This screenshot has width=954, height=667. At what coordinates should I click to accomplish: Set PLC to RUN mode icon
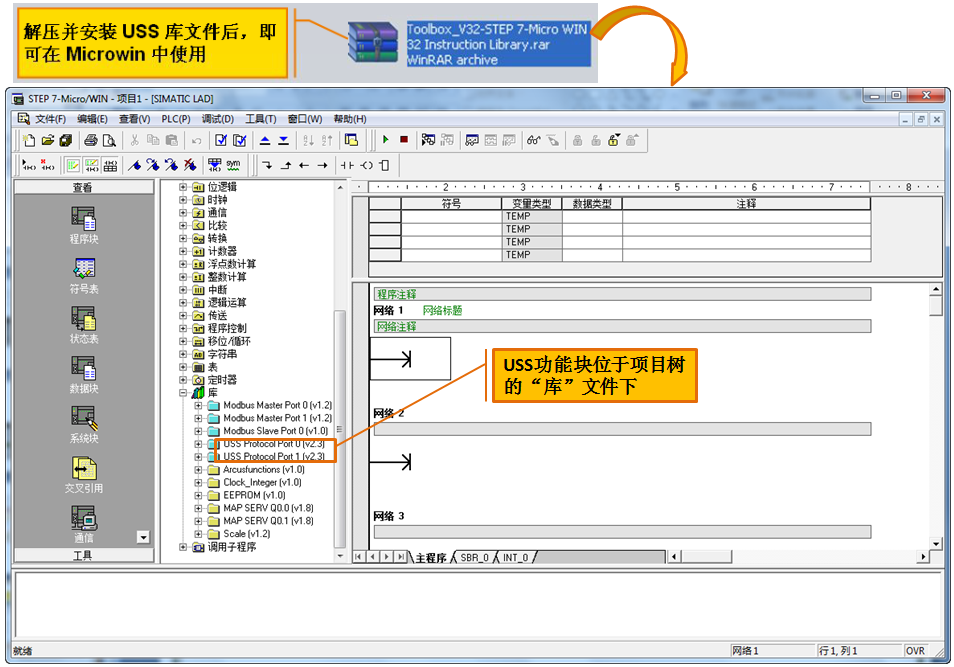(x=385, y=140)
